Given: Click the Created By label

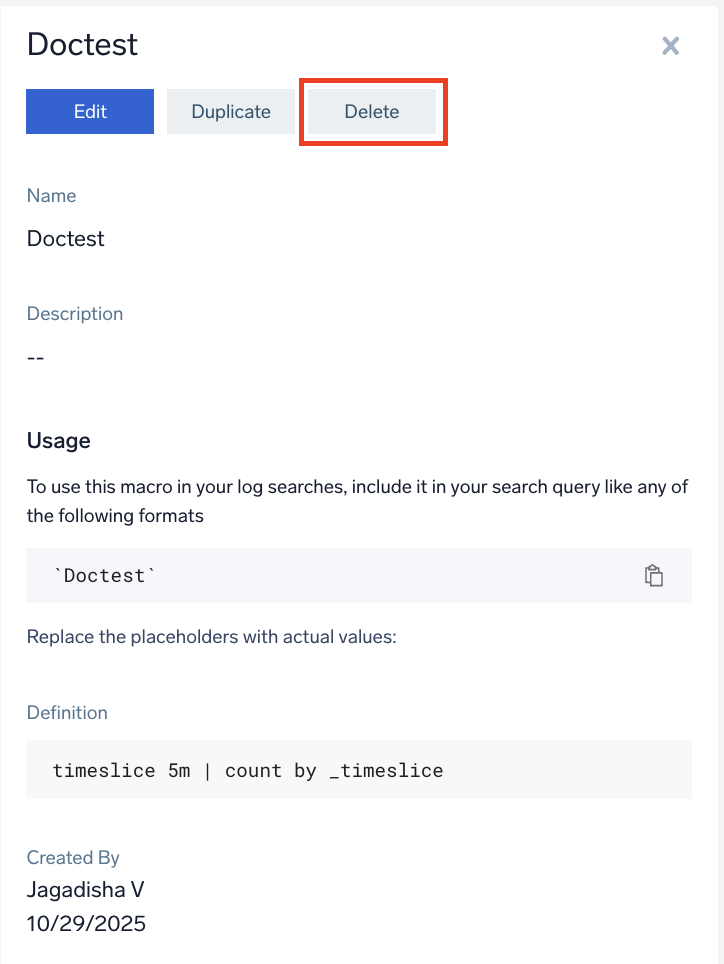Looking at the screenshot, I should (73, 858).
